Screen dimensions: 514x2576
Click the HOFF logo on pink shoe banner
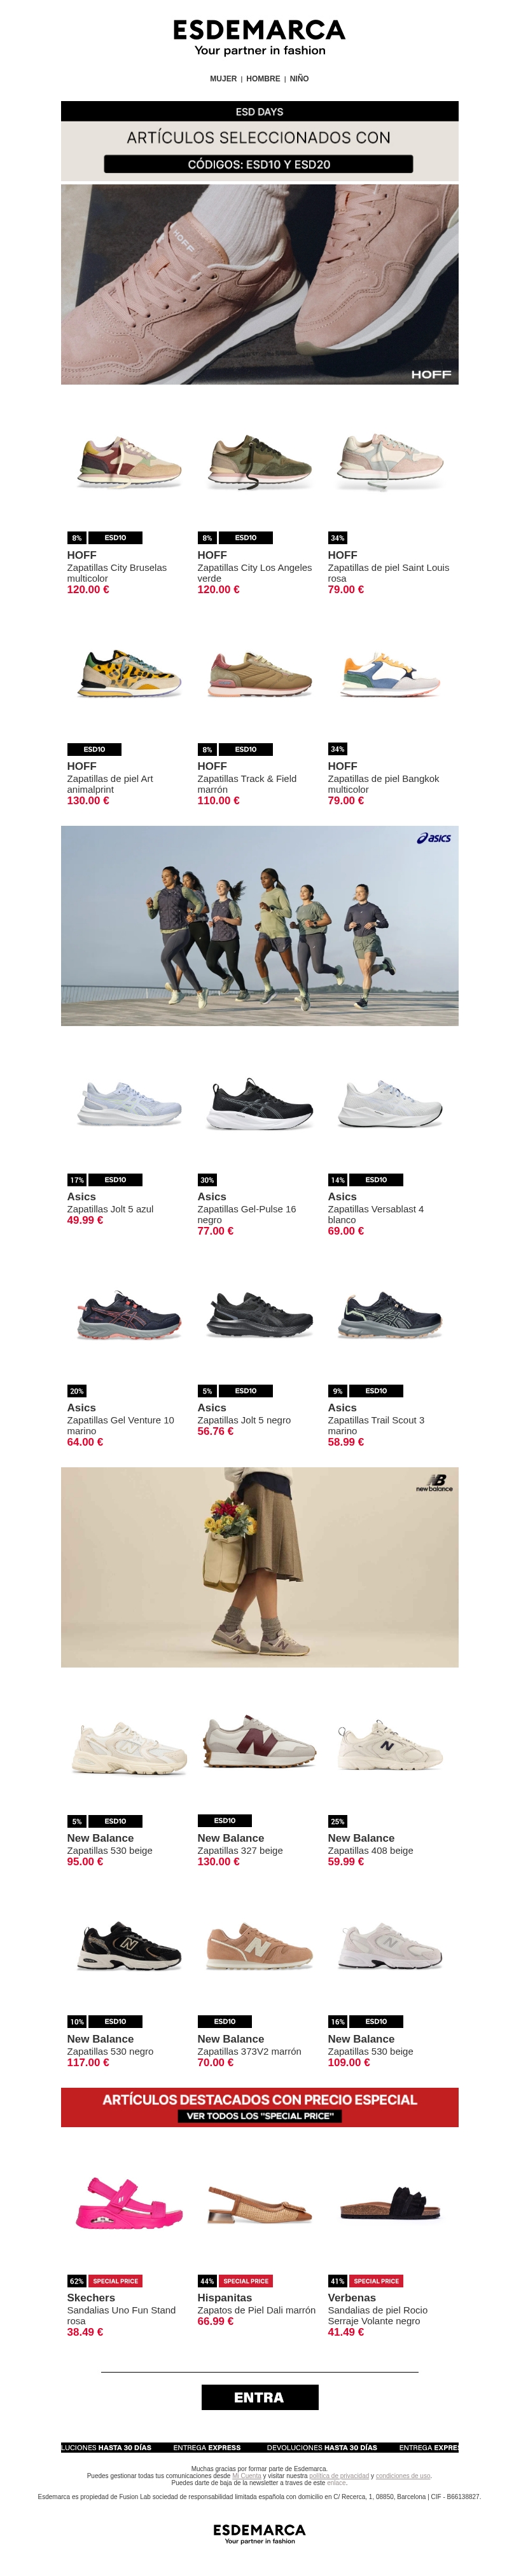point(431,374)
